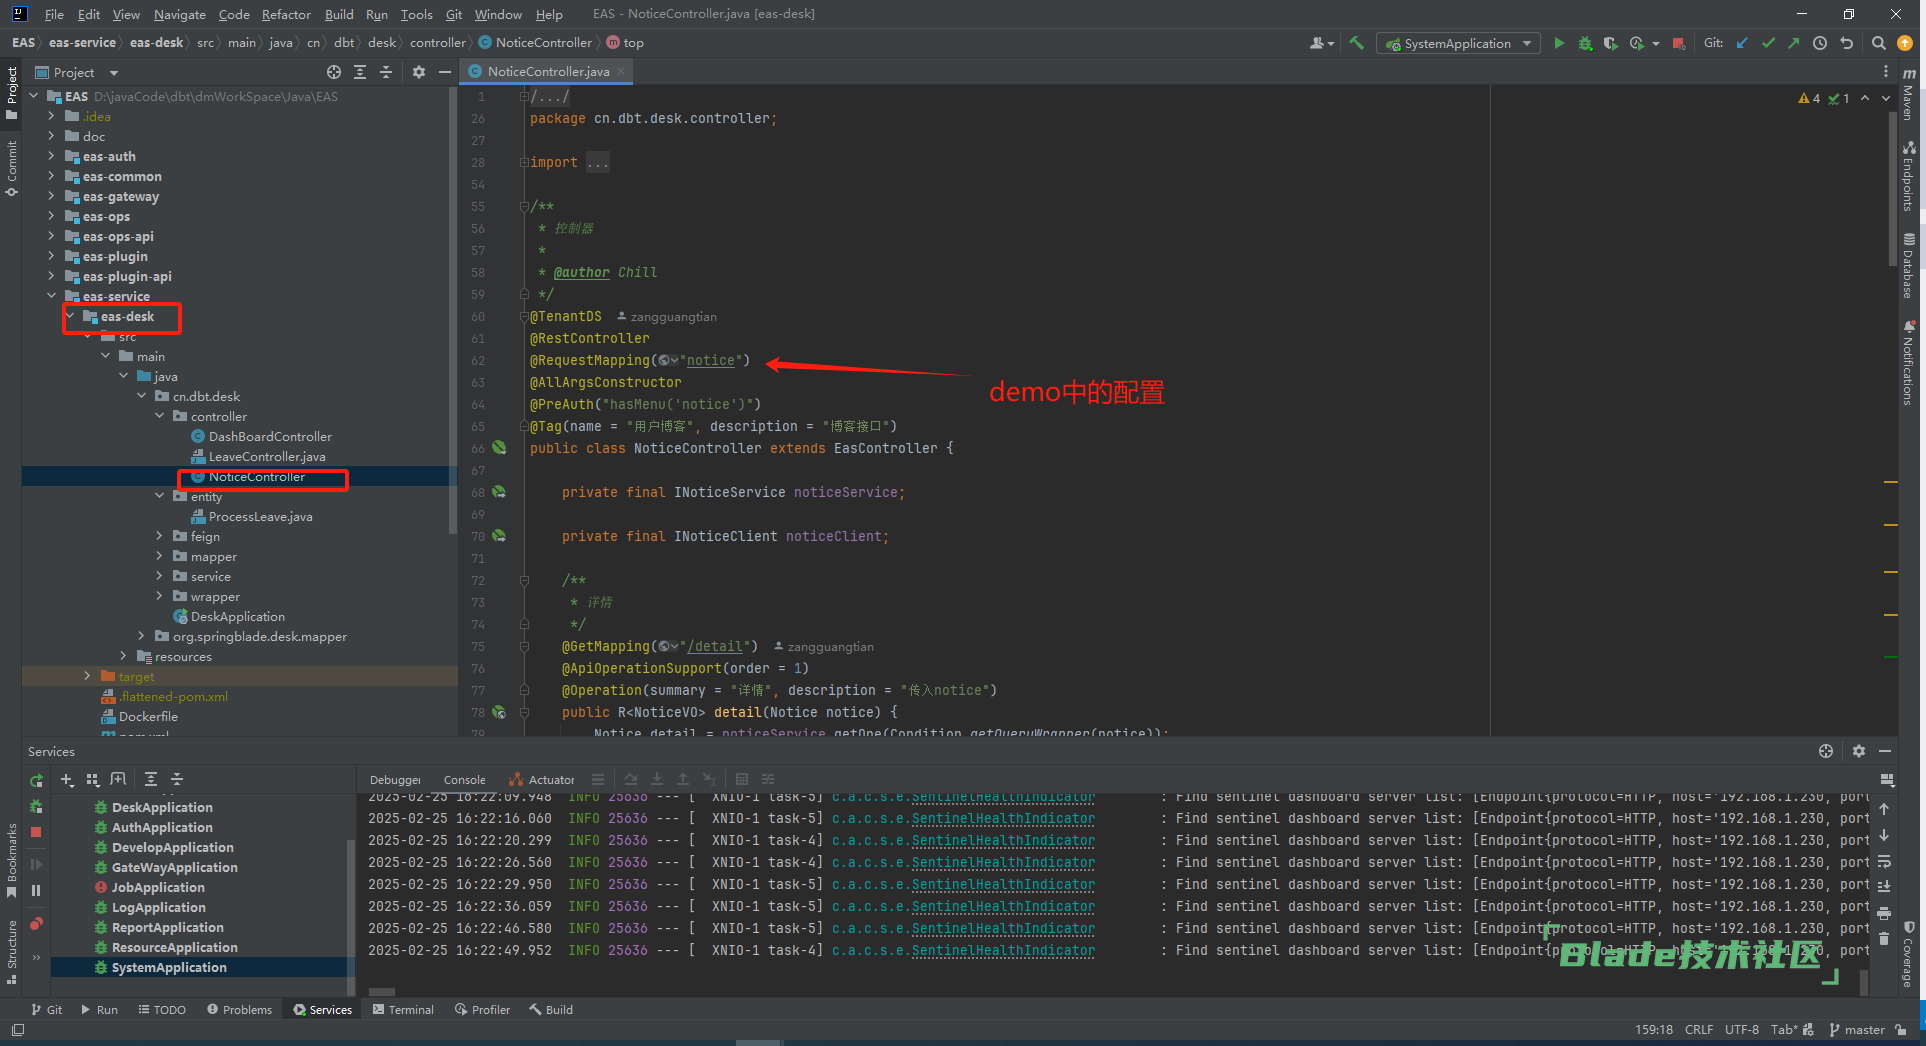This screenshot has height=1046, width=1926.
Task: Collapse the controller package
Action: click(x=160, y=416)
